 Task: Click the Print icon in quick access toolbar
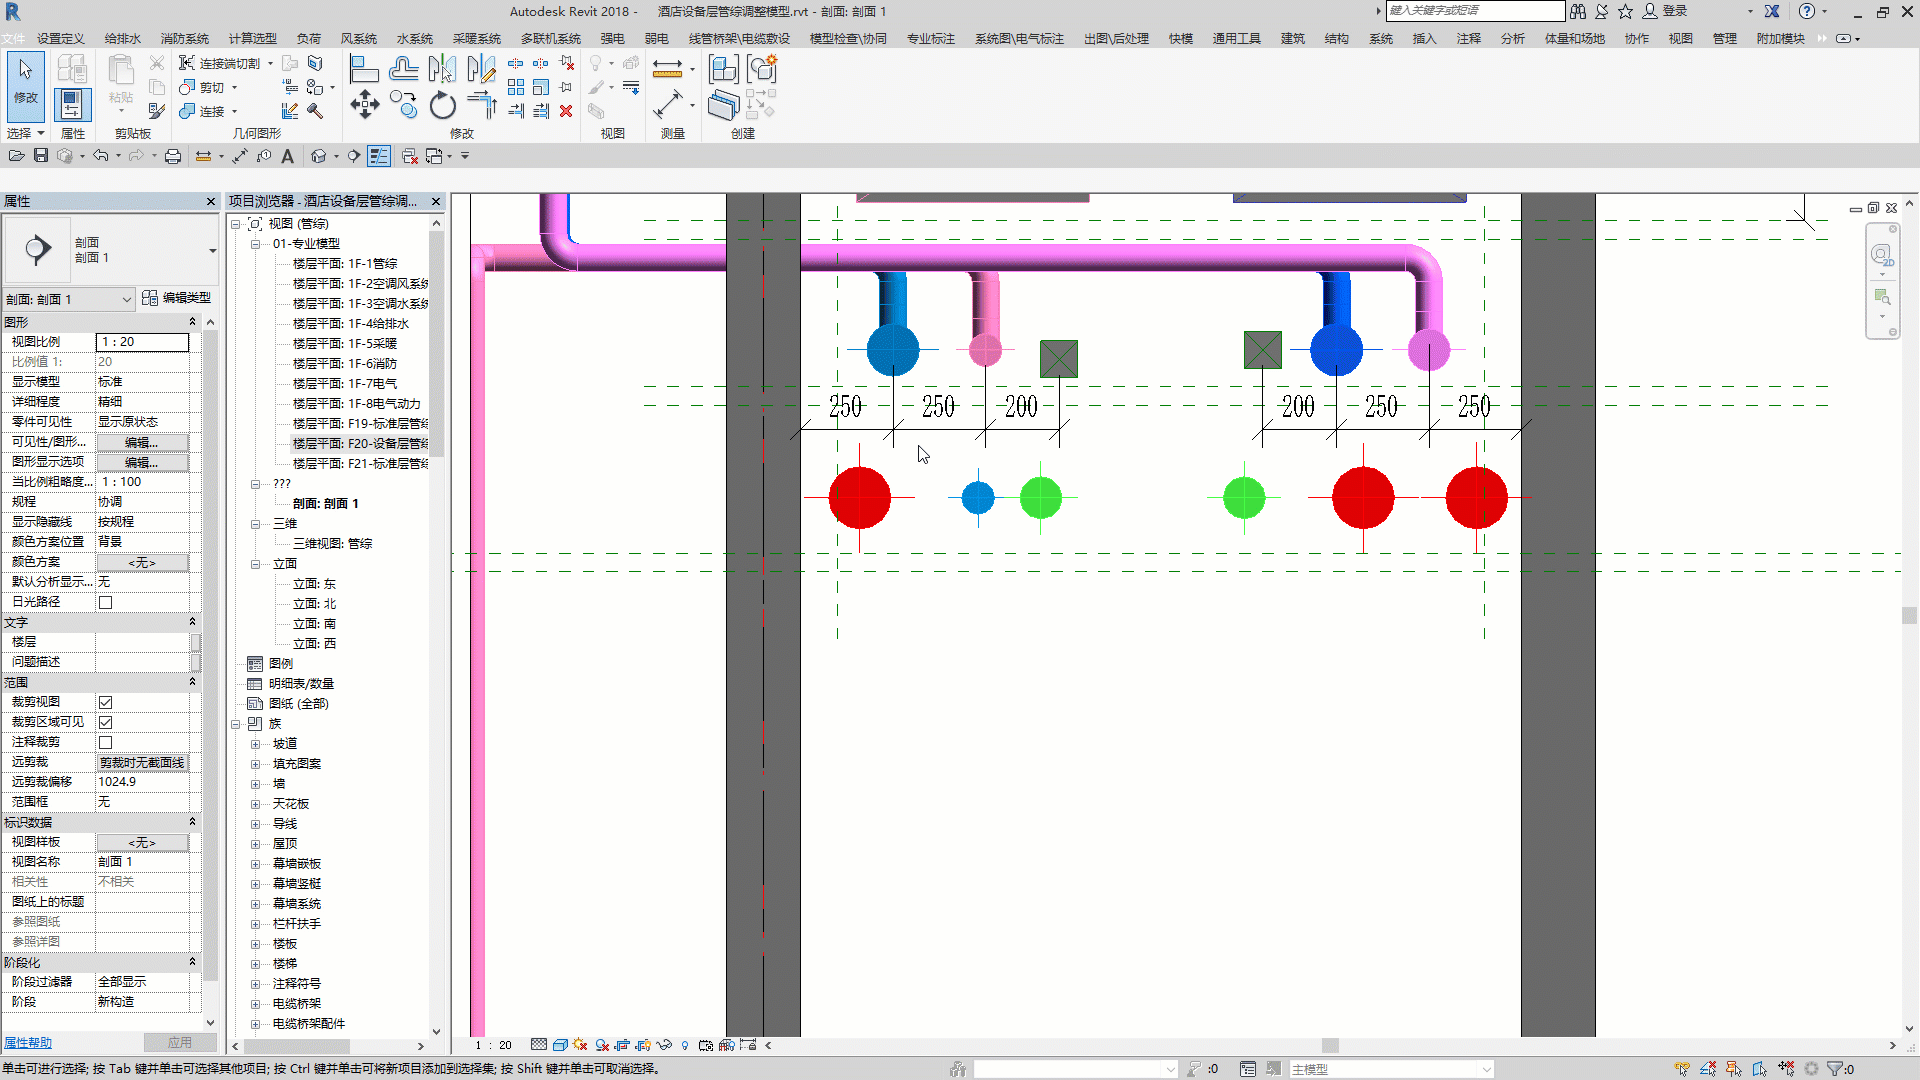pyautogui.click(x=173, y=156)
